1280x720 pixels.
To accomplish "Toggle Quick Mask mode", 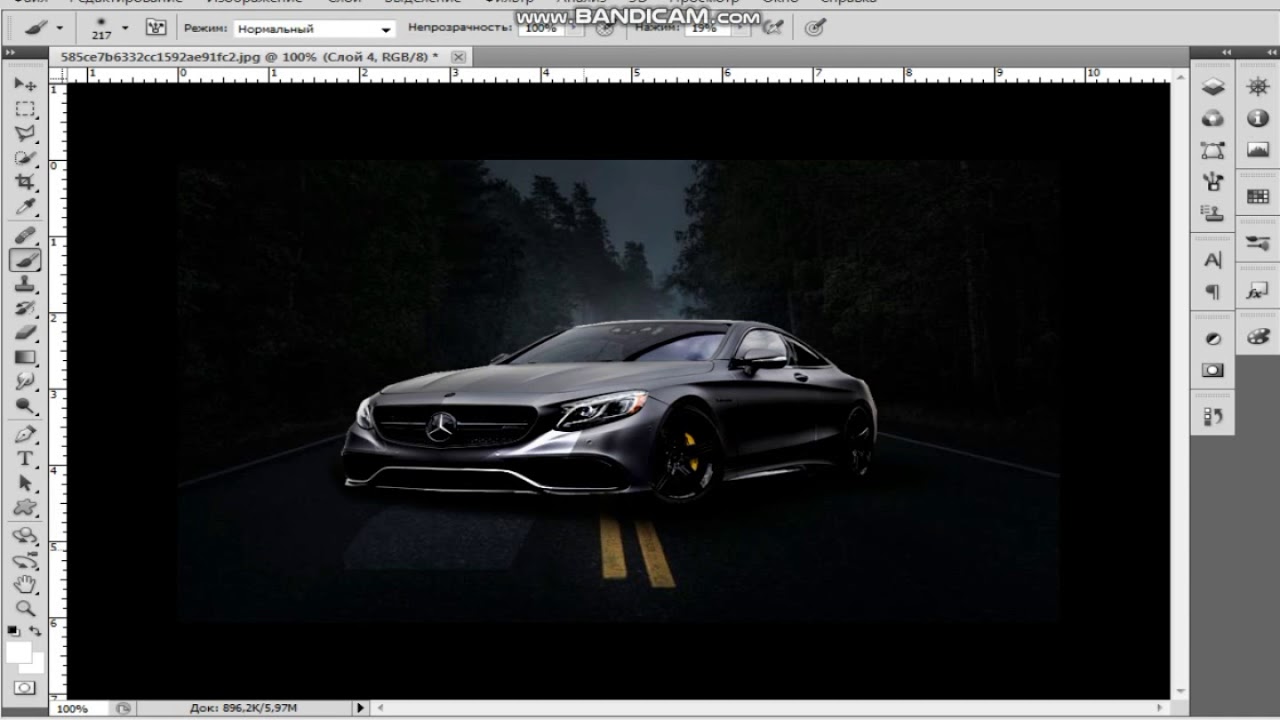I will 25,688.
